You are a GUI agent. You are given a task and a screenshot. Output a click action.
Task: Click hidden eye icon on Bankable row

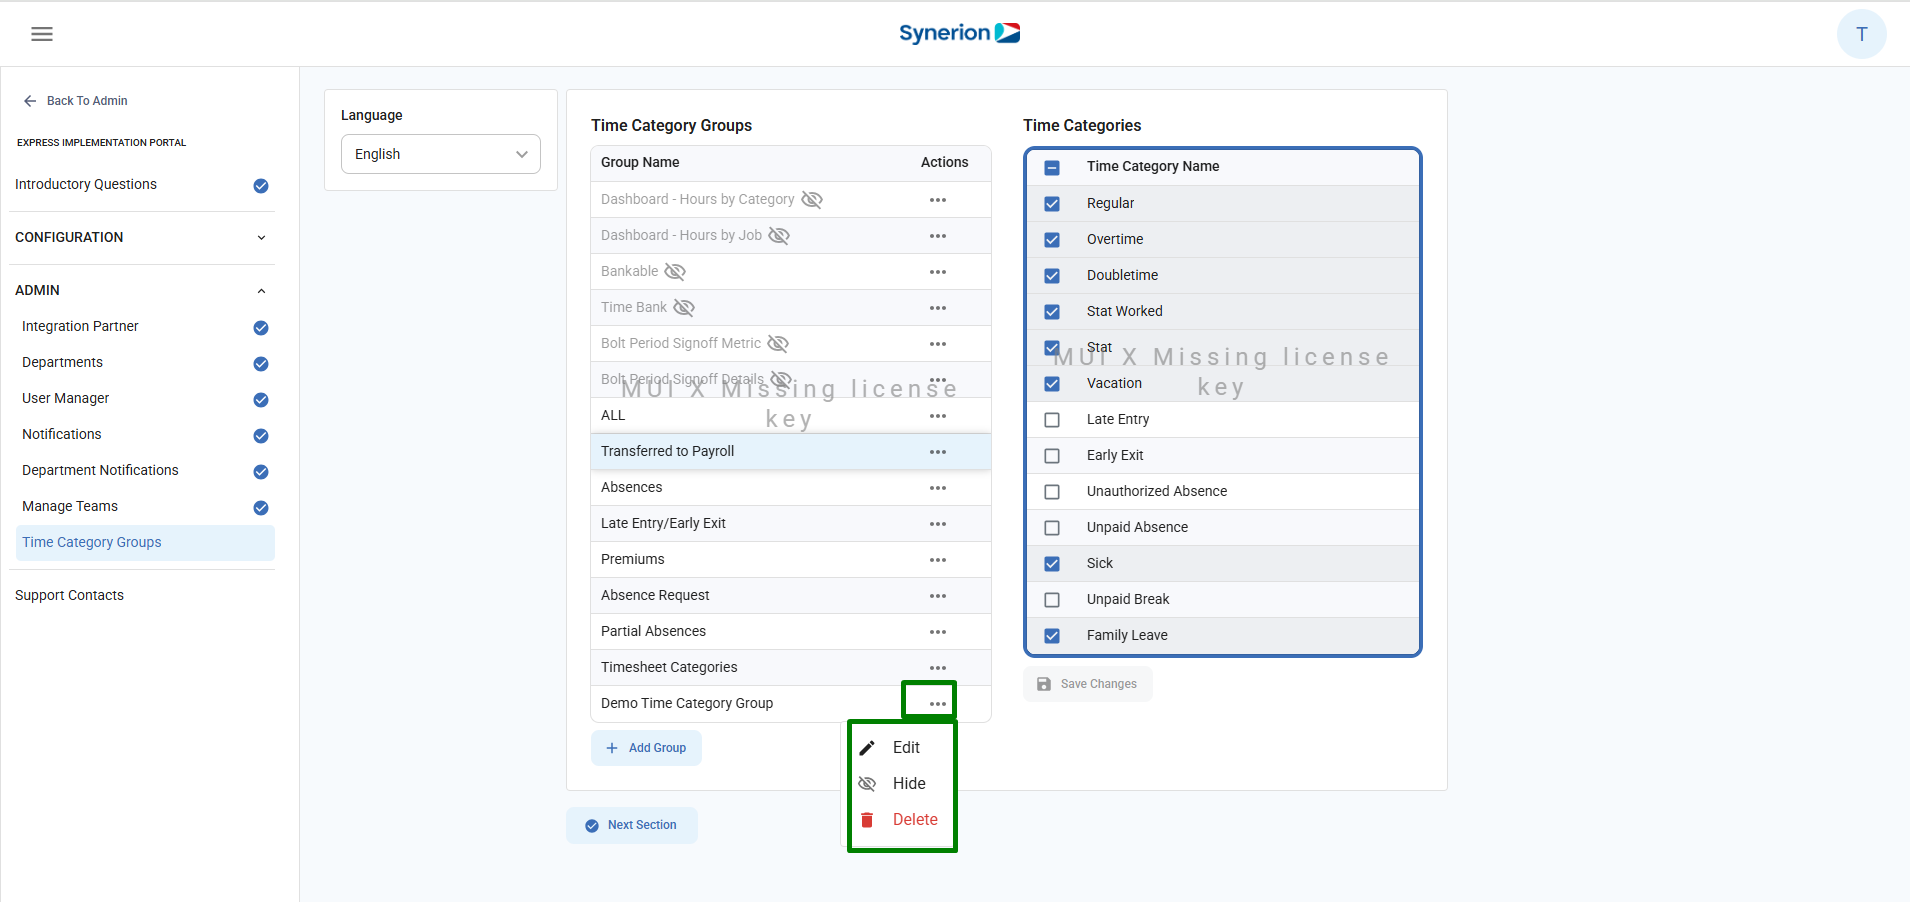coord(675,272)
